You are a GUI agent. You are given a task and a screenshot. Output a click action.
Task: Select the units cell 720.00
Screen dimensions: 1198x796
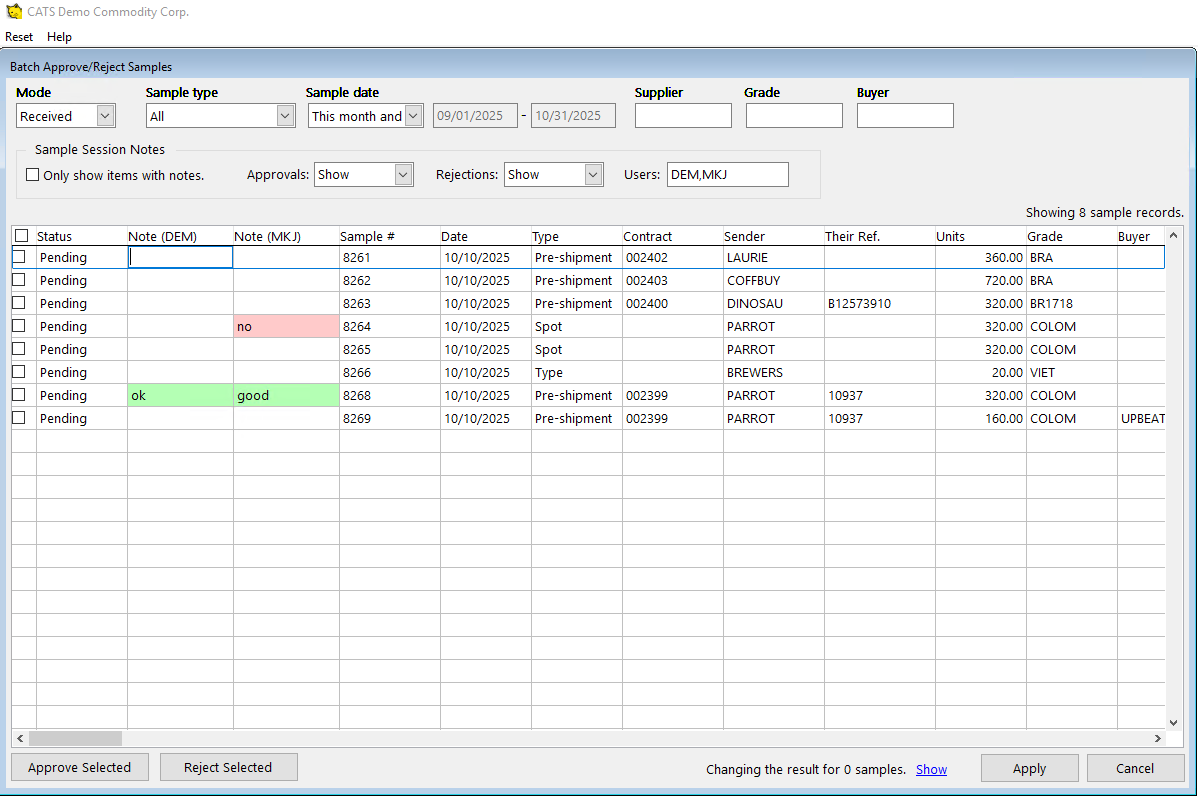[980, 280]
